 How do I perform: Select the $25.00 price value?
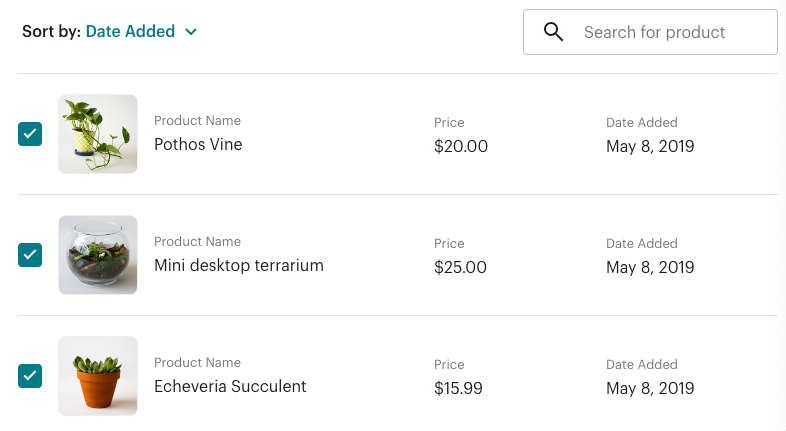tap(461, 267)
